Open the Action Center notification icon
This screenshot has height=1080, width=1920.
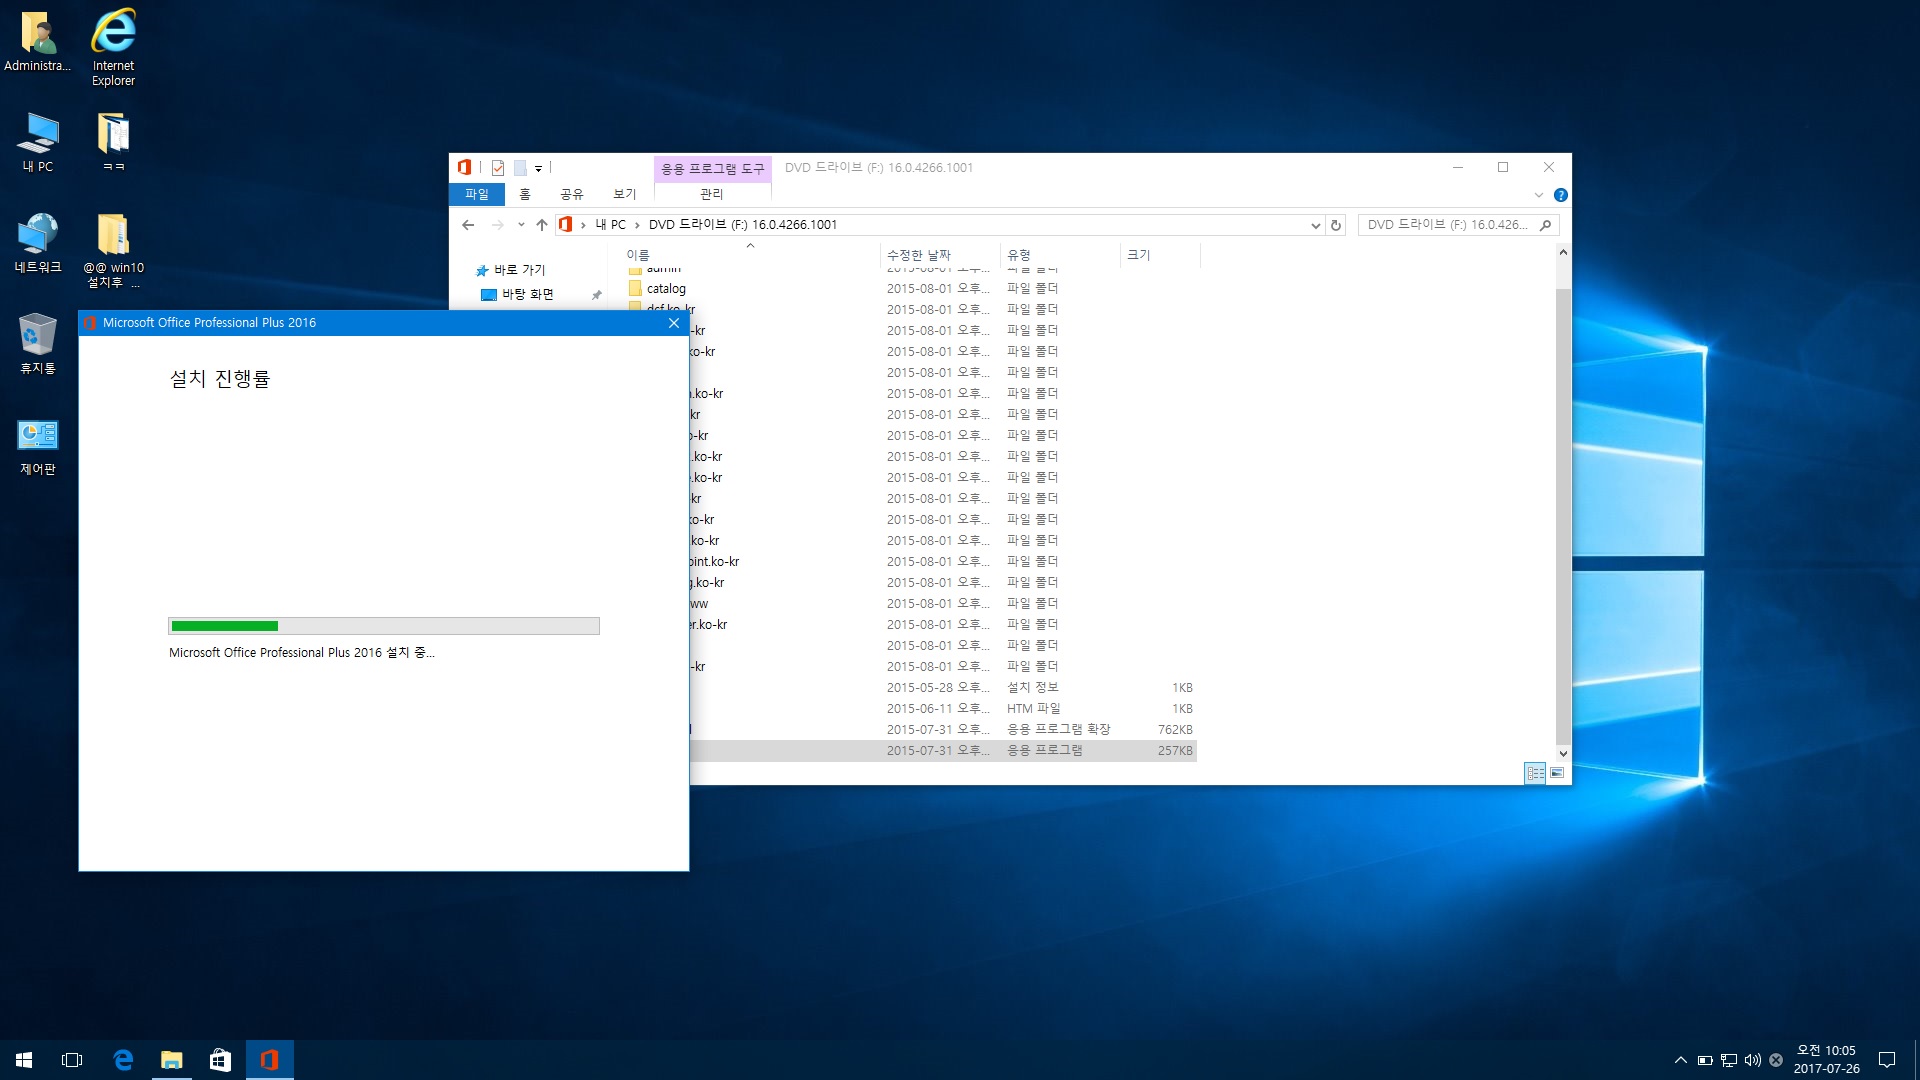click(x=1887, y=1060)
